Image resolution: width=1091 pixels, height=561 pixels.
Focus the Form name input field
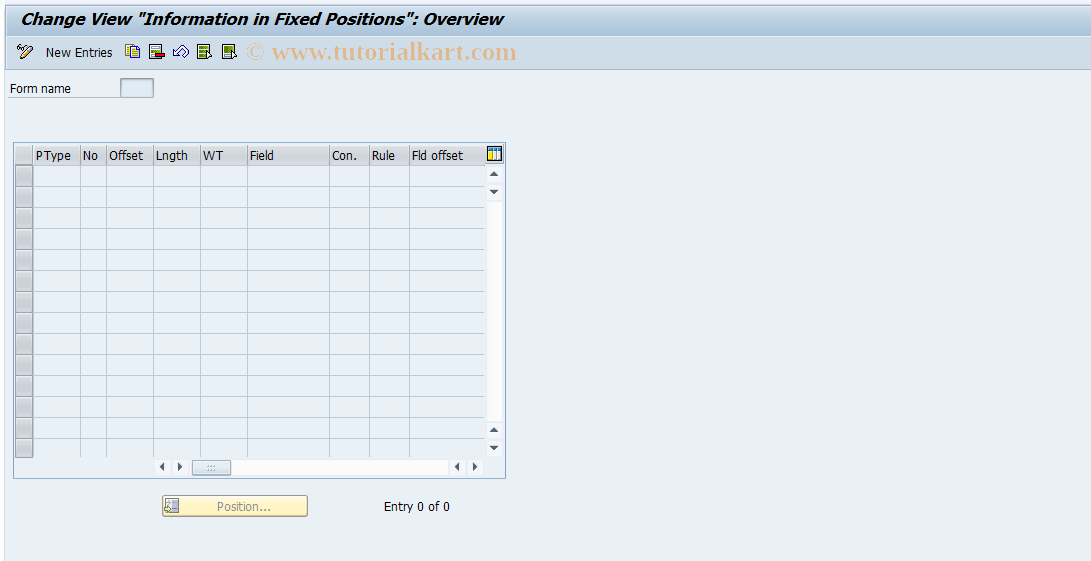[136, 88]
